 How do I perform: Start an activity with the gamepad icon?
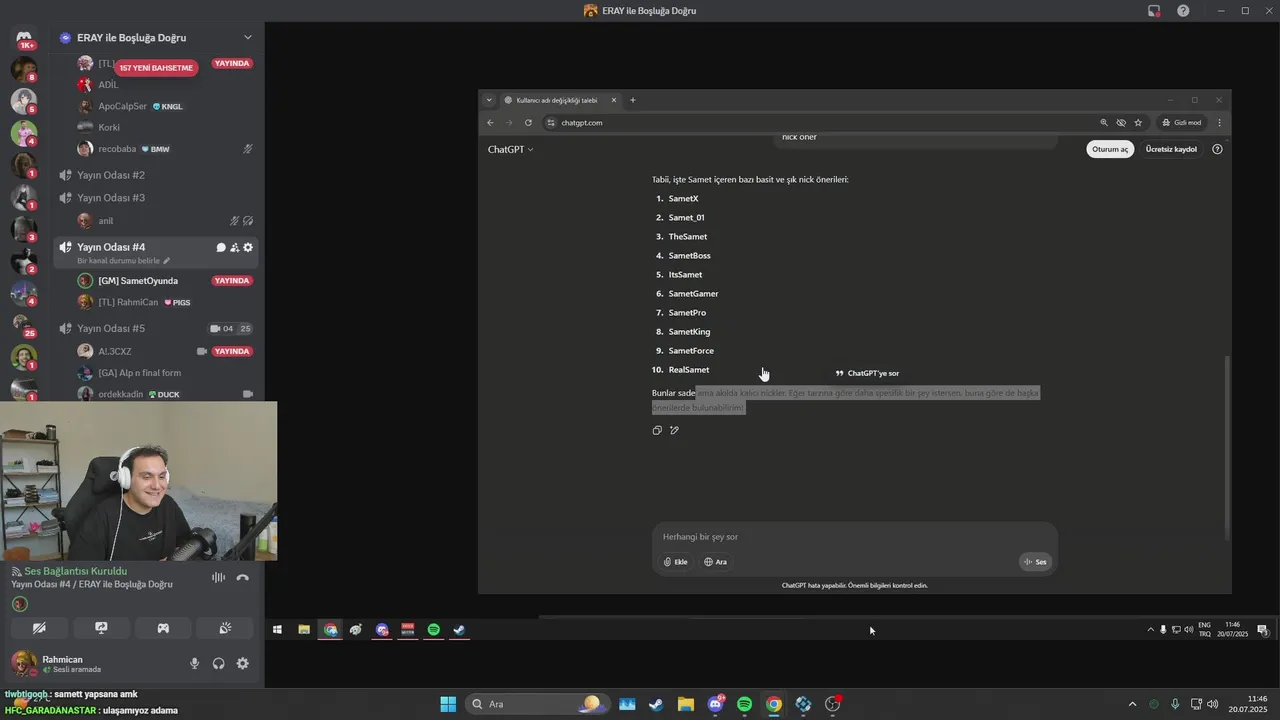[163, 628]
